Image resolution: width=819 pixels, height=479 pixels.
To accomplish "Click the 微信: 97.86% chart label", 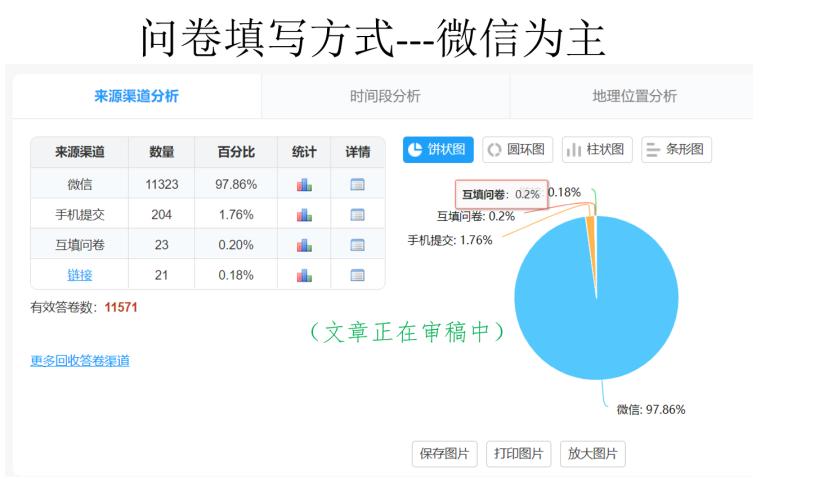I will tap(651, 410).
